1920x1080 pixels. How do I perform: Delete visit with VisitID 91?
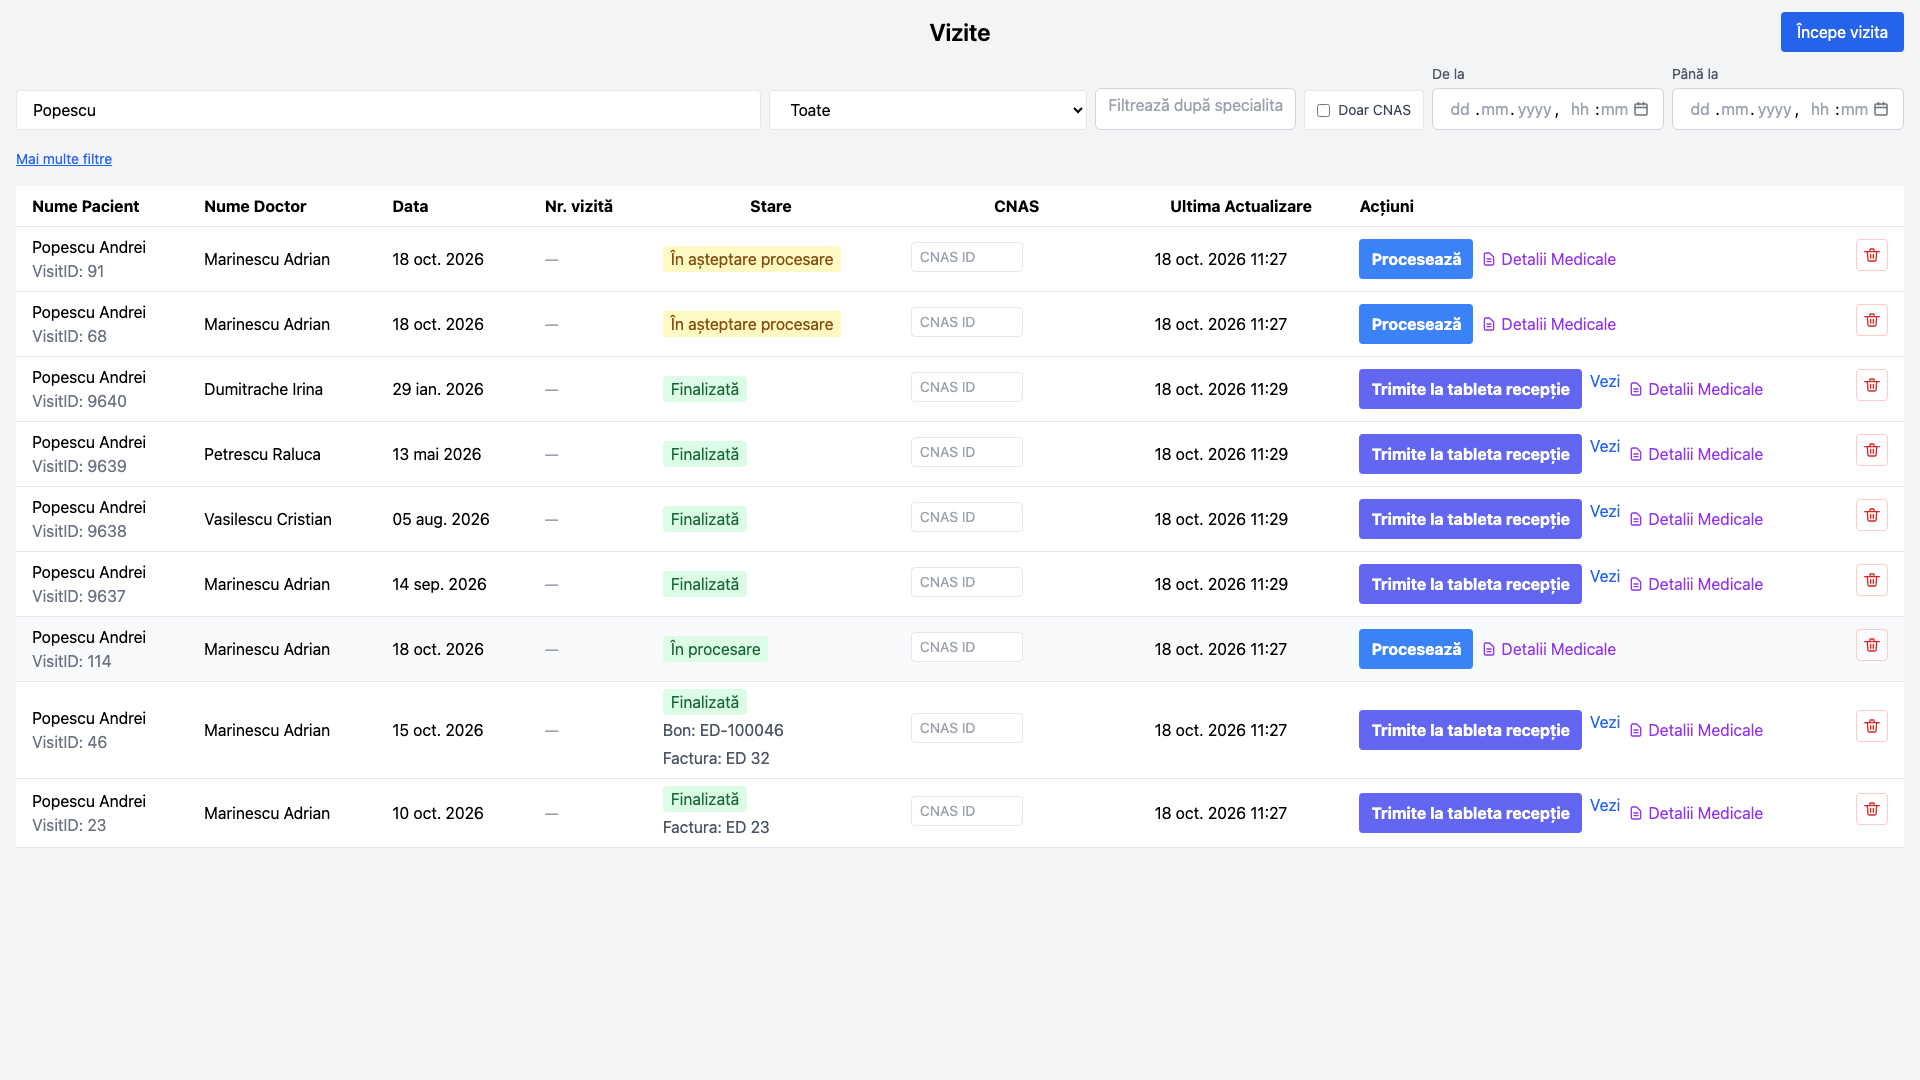coord(1871,255)
